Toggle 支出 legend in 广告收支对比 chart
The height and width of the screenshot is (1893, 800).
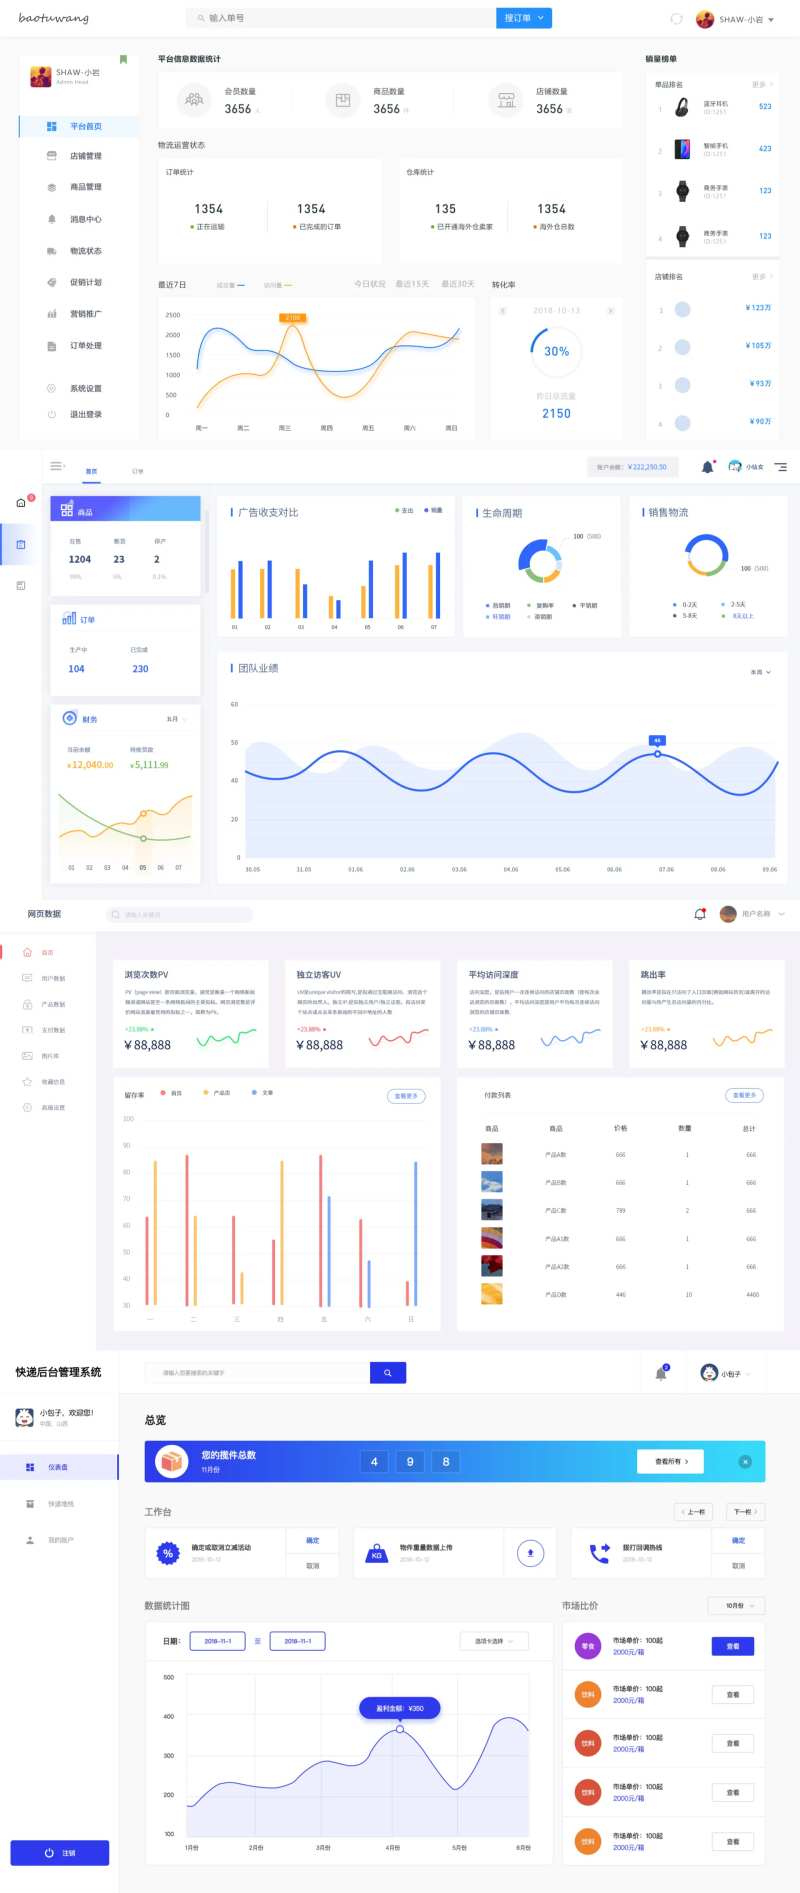click(x=403, y=510)
